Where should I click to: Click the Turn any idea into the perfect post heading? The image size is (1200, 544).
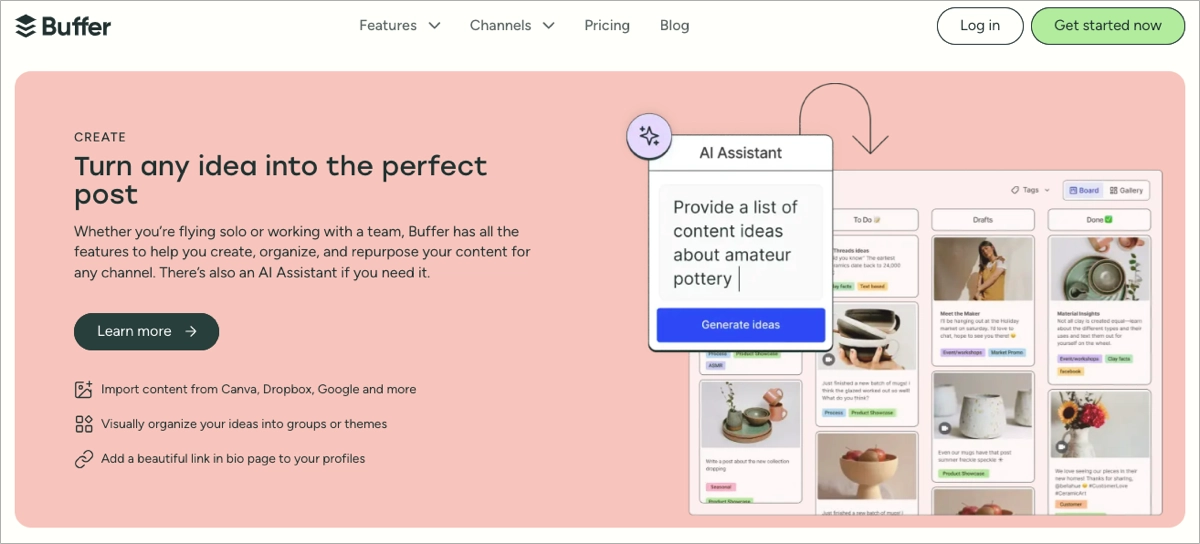[281, 179]
